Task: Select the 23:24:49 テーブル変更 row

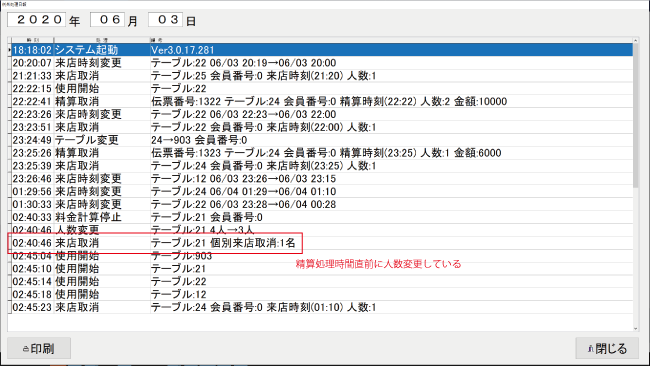Action: [322, 140]
